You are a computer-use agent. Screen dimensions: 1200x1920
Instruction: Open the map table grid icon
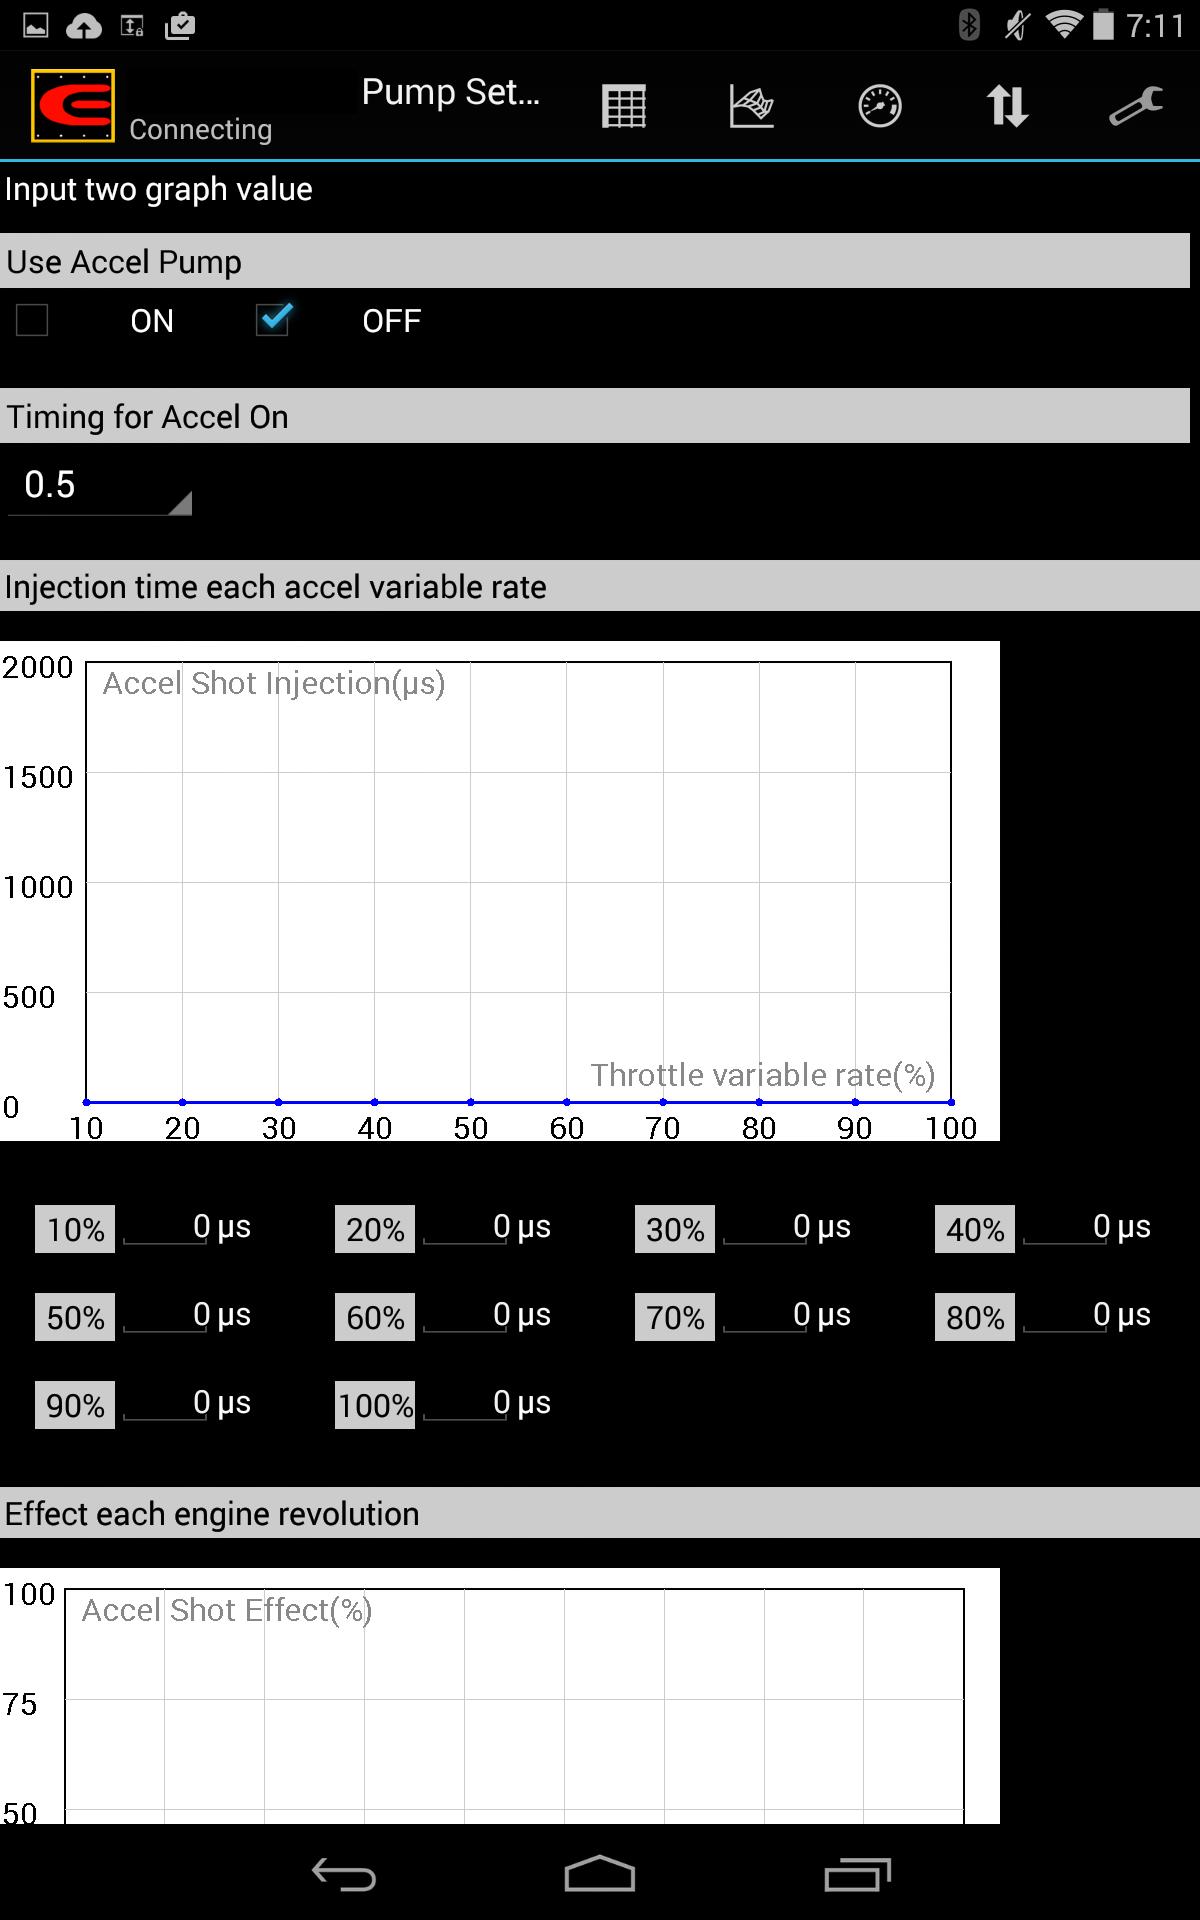pos(624,106)
